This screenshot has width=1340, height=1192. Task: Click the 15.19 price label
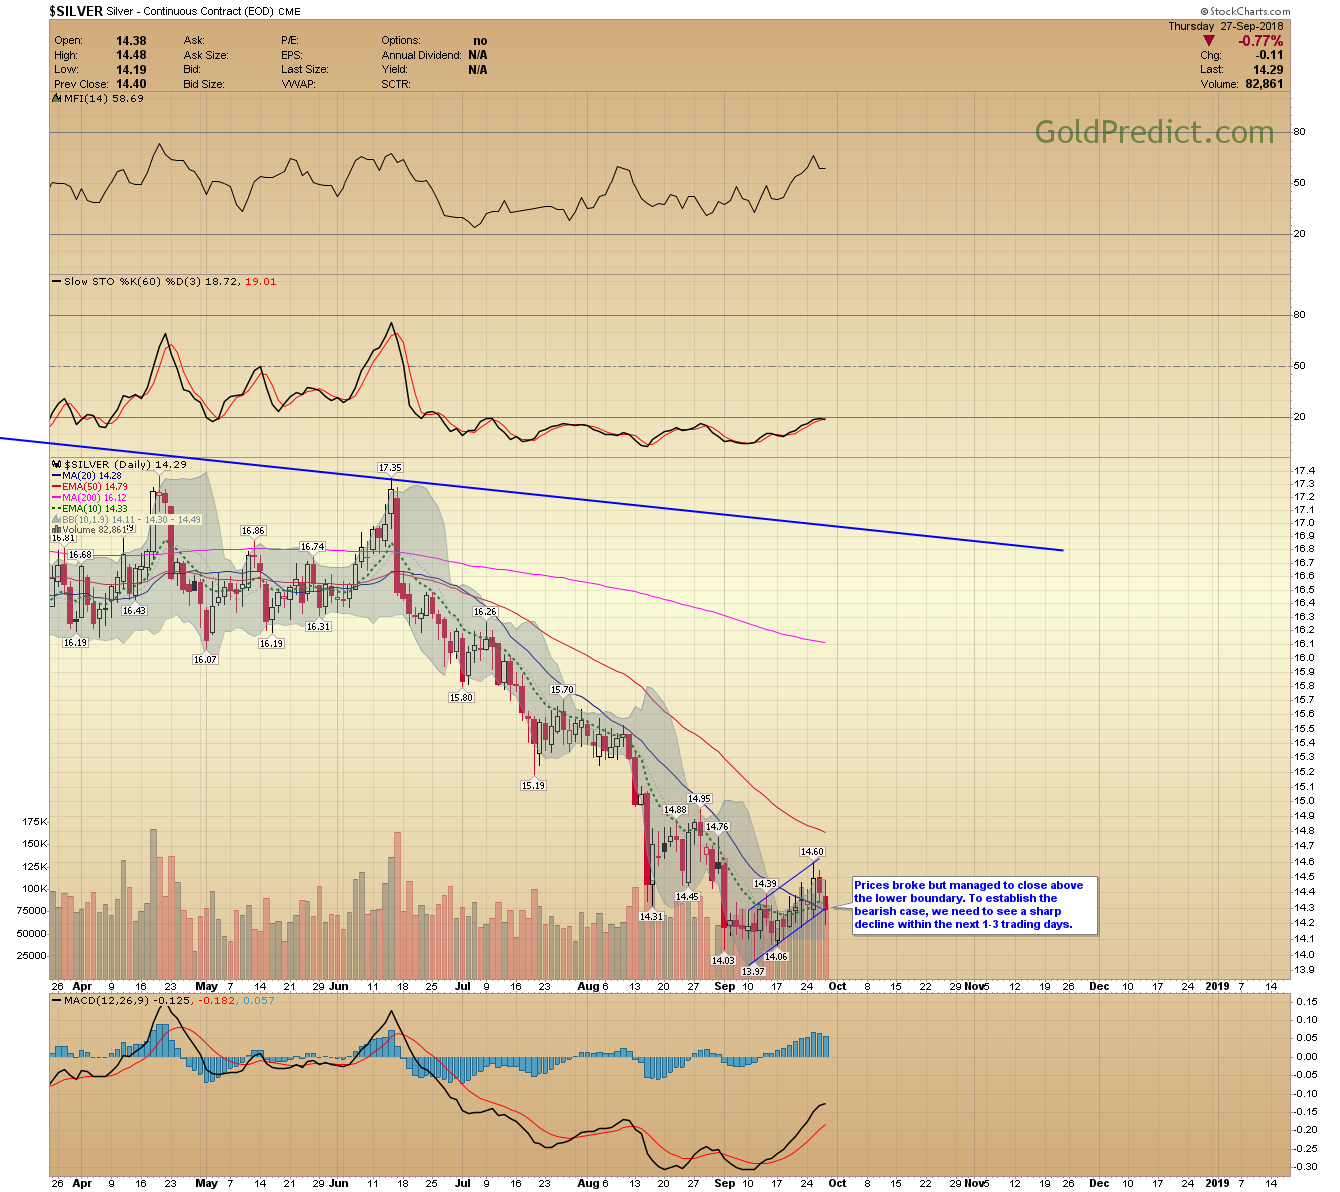[533, 786]
